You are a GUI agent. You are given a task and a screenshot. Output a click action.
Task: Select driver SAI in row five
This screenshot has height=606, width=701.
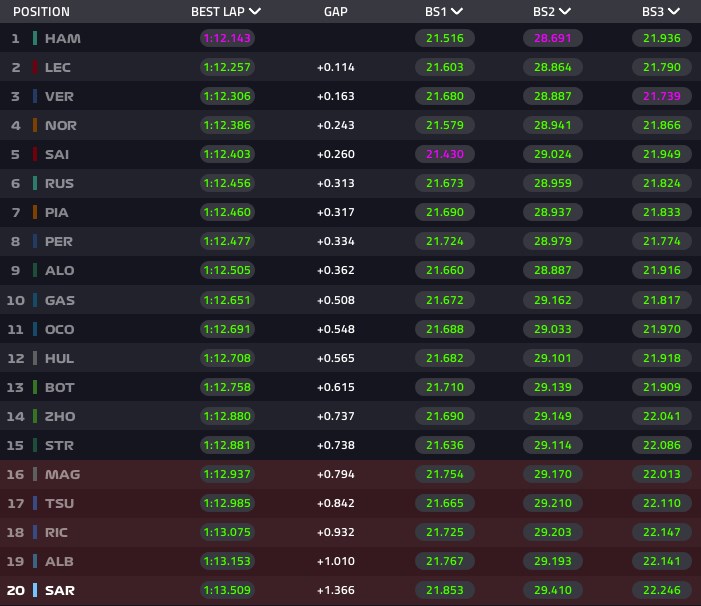[x=57, y=155]
